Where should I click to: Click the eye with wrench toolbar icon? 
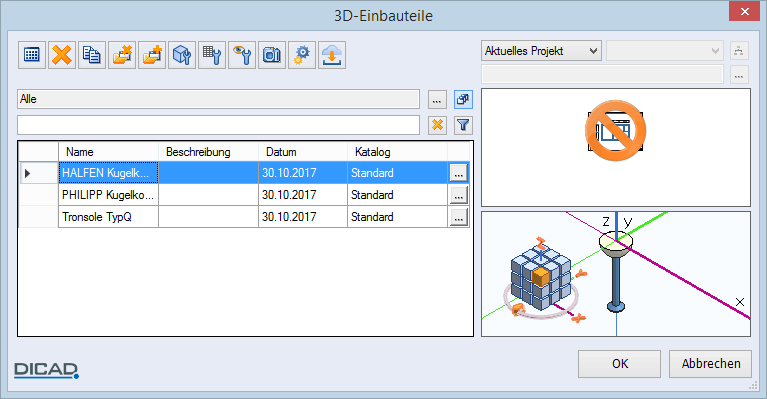[242, 55]
